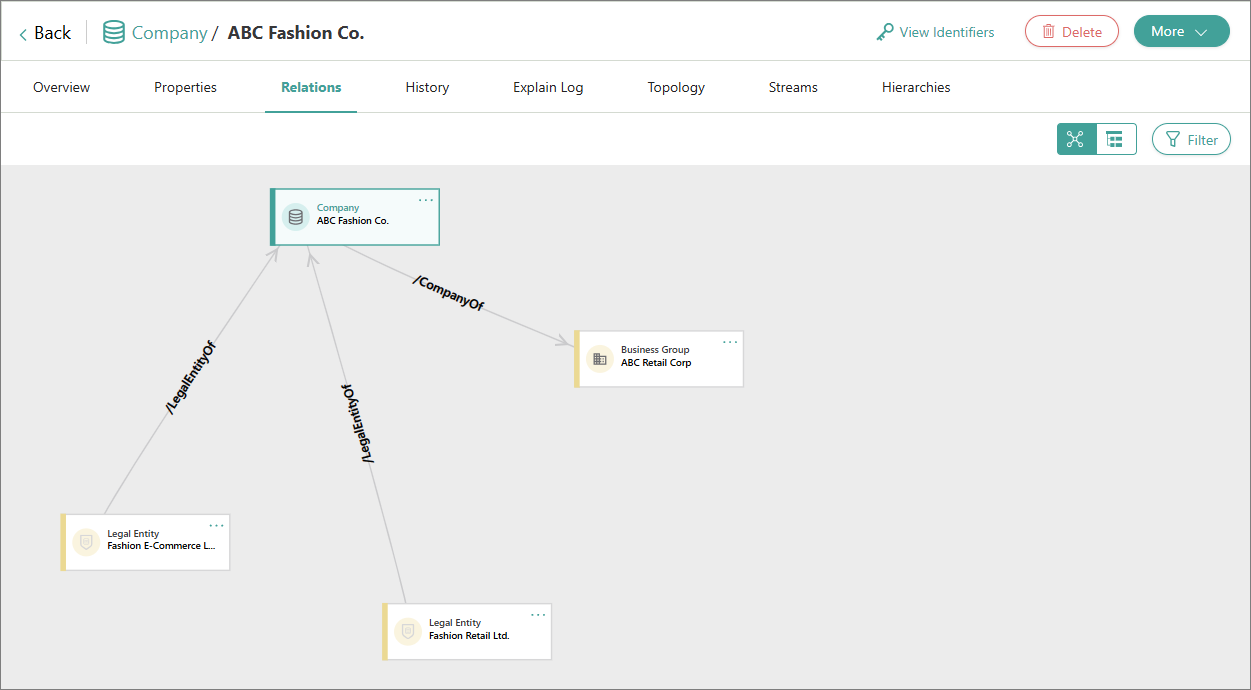Click the trash icon in Delete button

[x=1048, y=31]
